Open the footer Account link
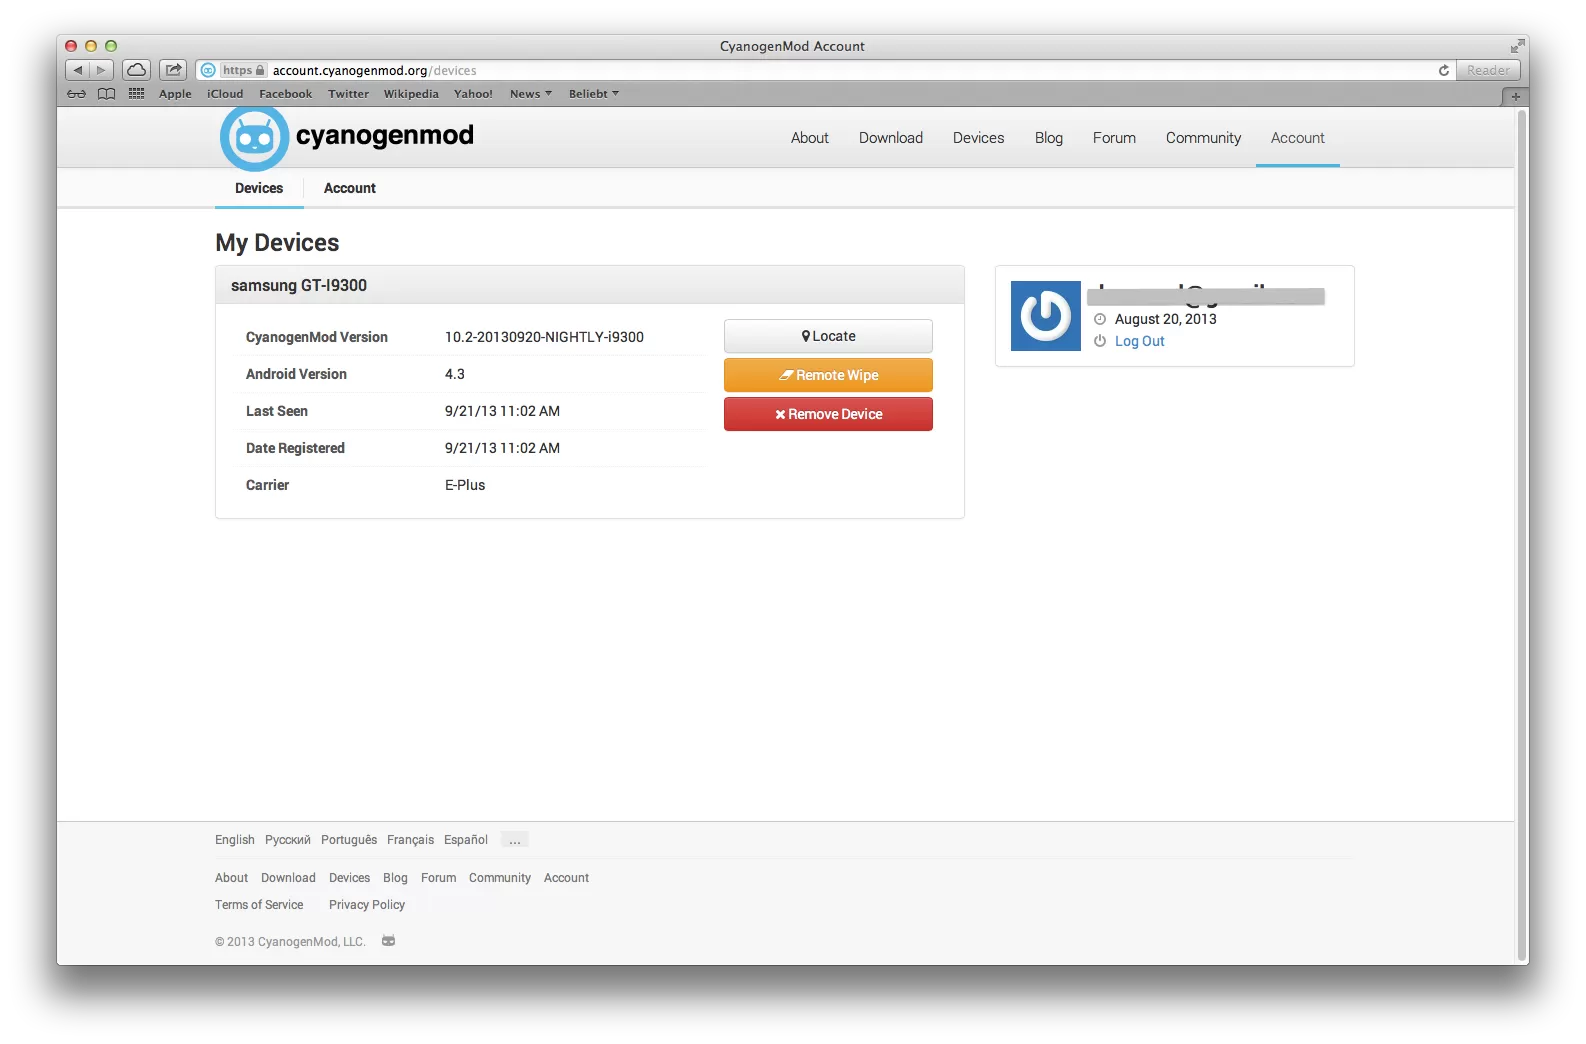 [x=566, y=878]
